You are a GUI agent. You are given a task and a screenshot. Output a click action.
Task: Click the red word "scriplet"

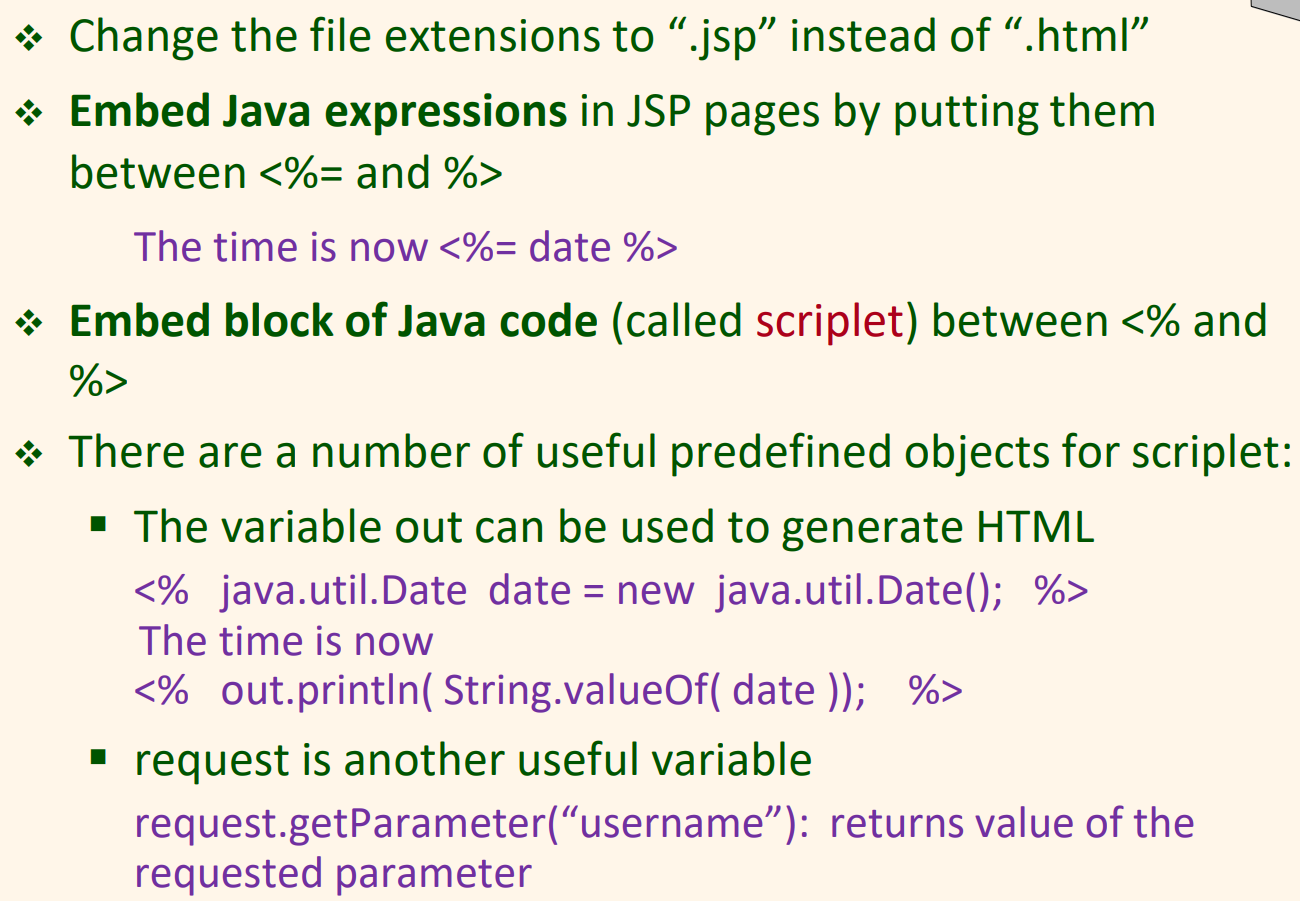click(x=830, y=322)
